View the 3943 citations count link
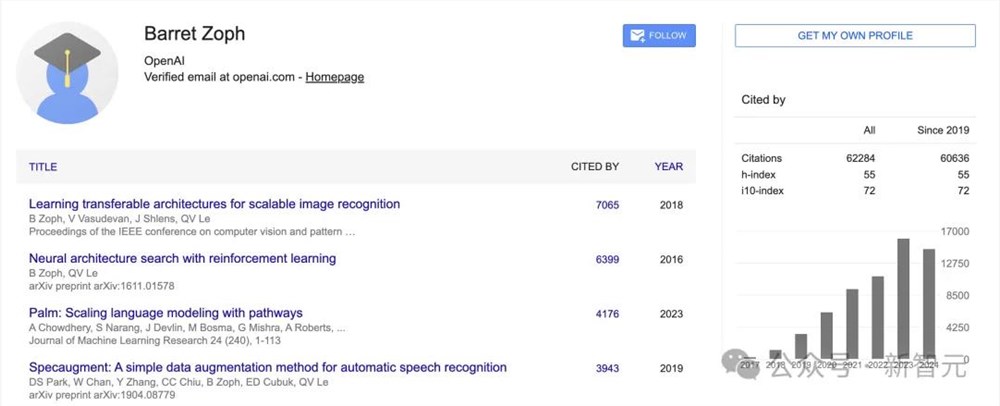Image resolution: width=1000 pixels, height=406 pixels. 607,368
